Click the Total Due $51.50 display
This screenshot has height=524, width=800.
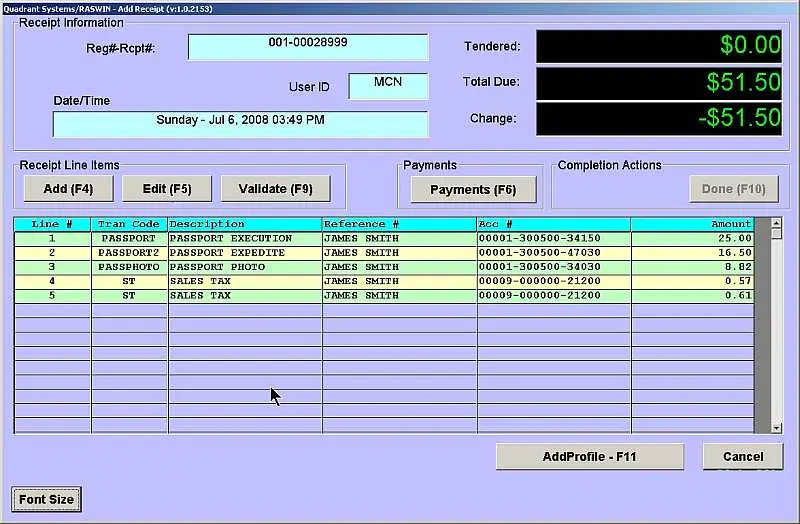tap(659, 83)
